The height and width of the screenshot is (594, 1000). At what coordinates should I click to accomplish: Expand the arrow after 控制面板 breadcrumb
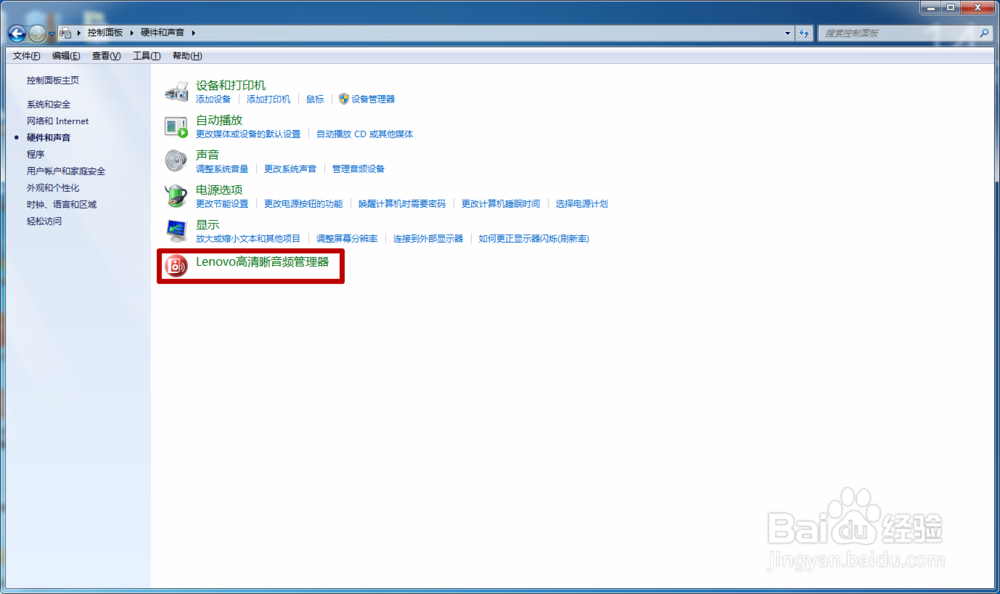pos(132,33)
